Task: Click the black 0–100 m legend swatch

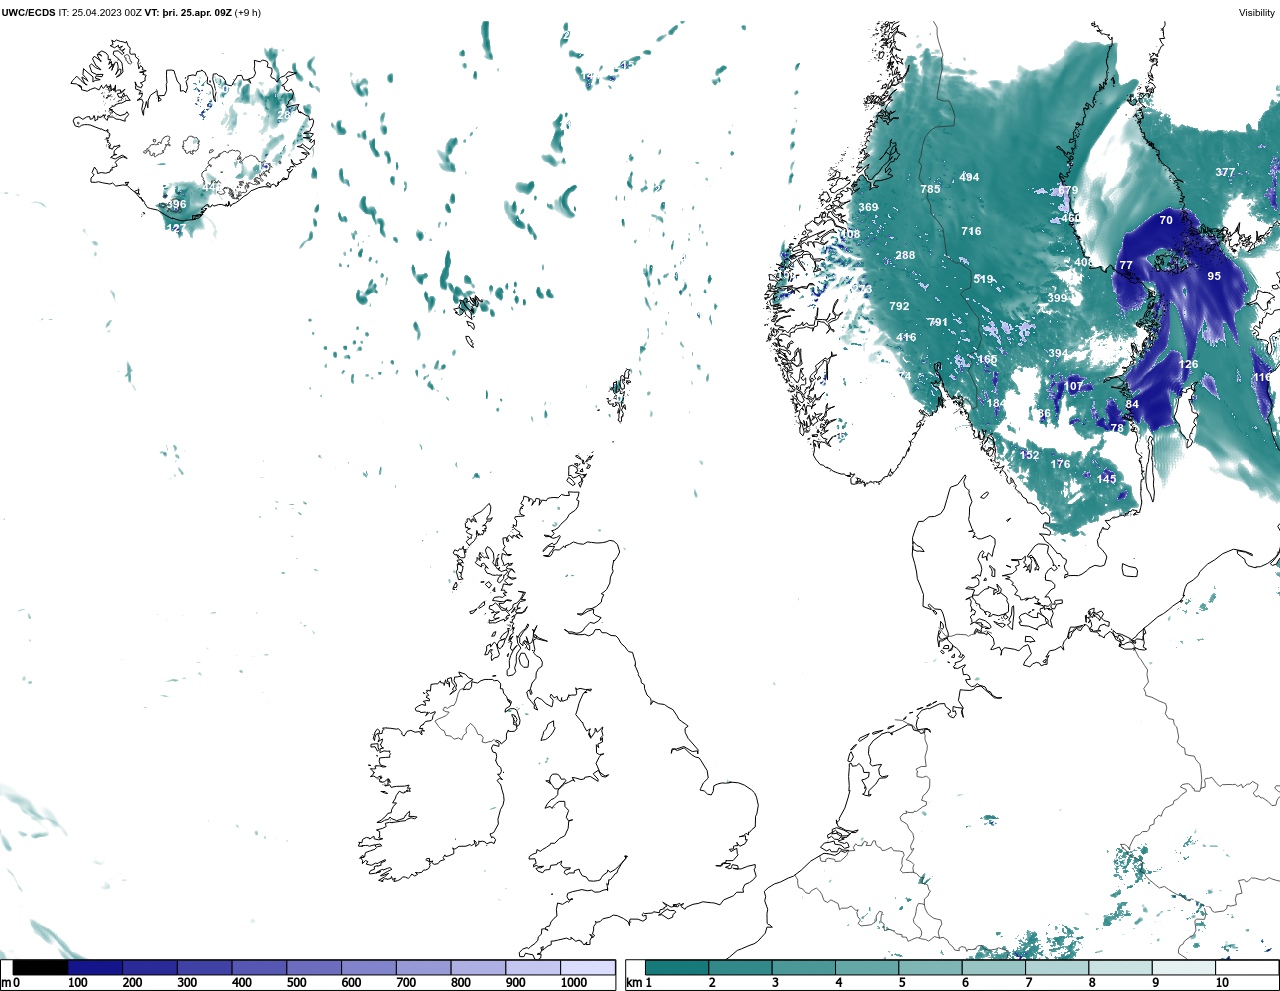Action: coord(40,967)
